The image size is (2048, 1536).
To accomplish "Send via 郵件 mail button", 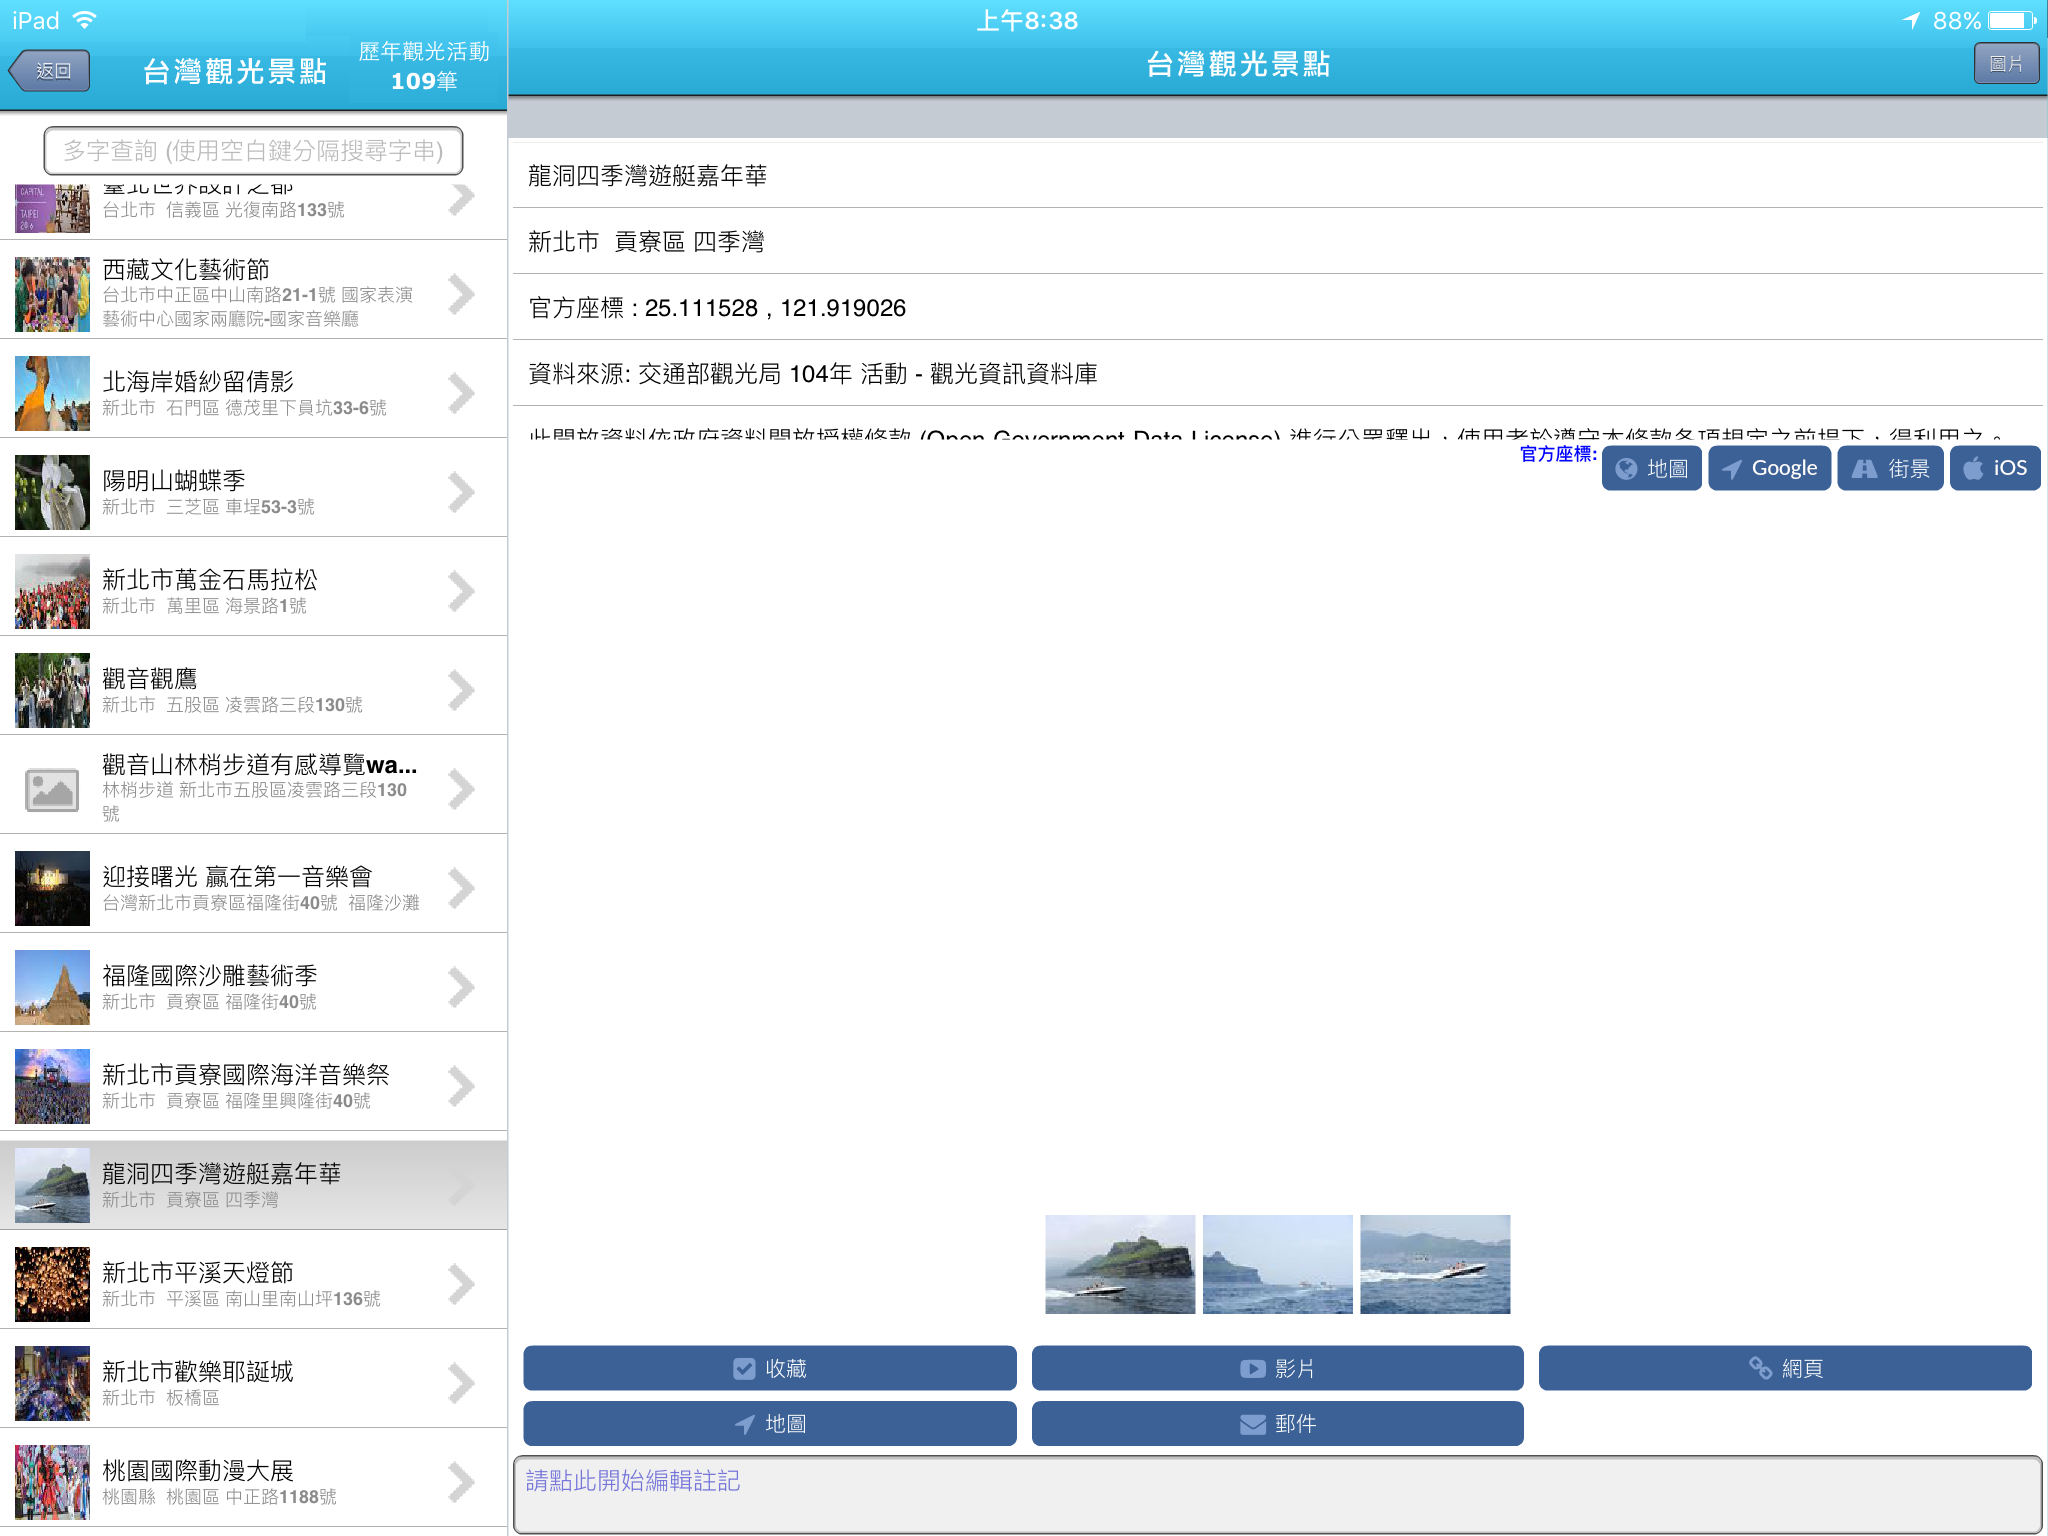I will pyautogui.click(x=1278, y=1423).
